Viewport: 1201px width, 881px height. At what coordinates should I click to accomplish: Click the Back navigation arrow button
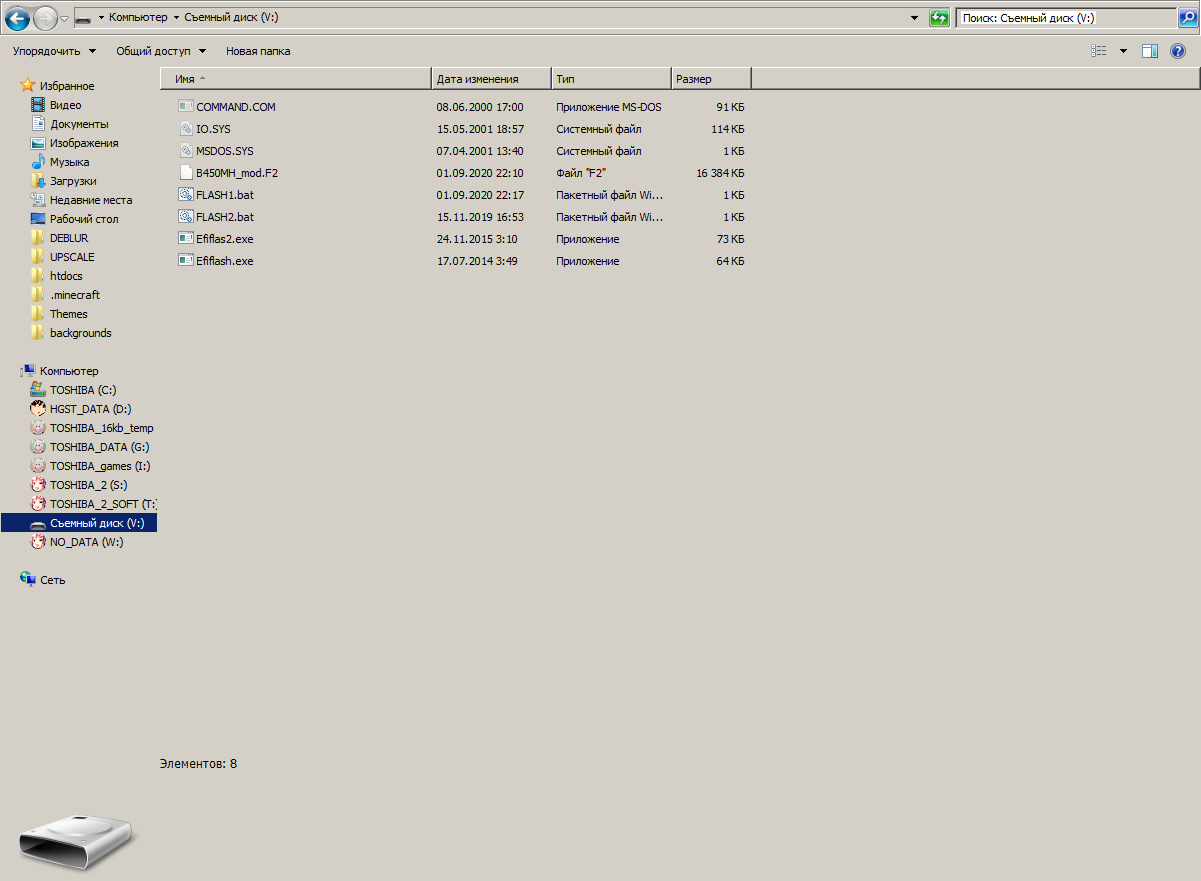17,18
